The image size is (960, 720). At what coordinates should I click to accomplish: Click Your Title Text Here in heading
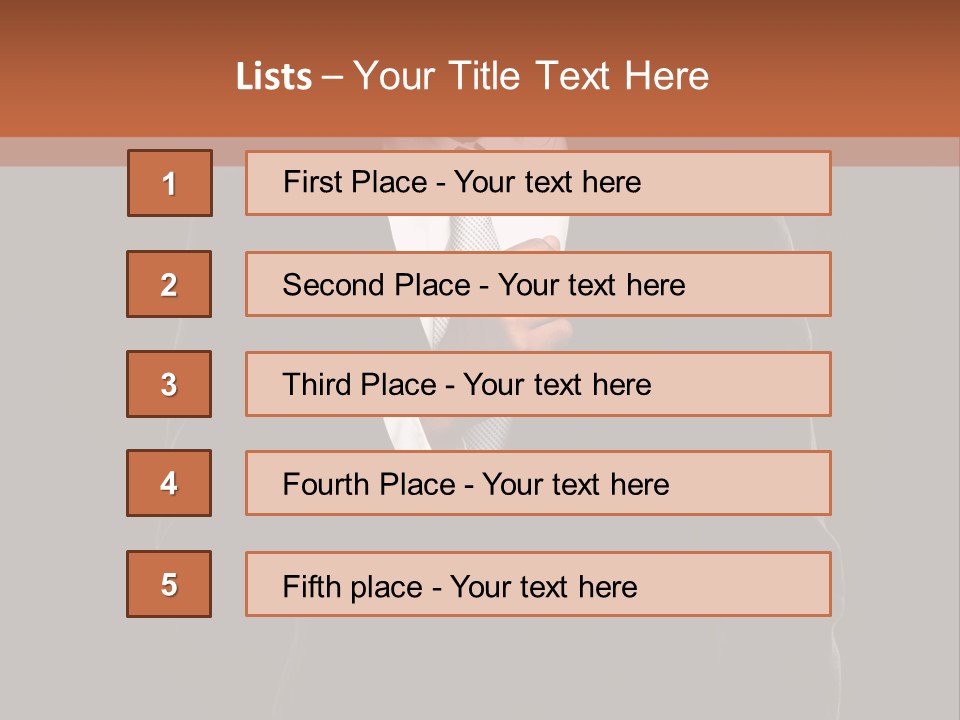tap(531, 76)
